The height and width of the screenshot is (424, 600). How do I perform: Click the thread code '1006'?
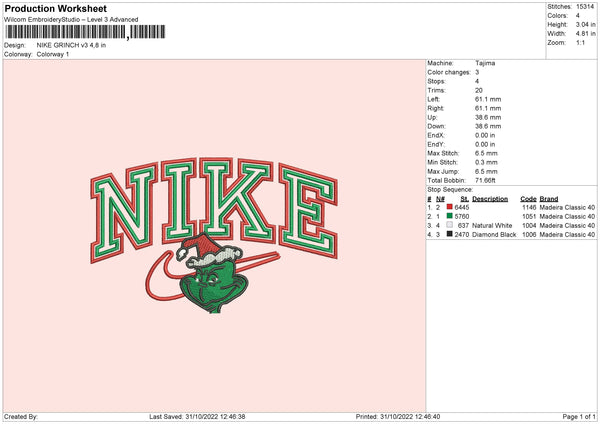pos(529,235)
